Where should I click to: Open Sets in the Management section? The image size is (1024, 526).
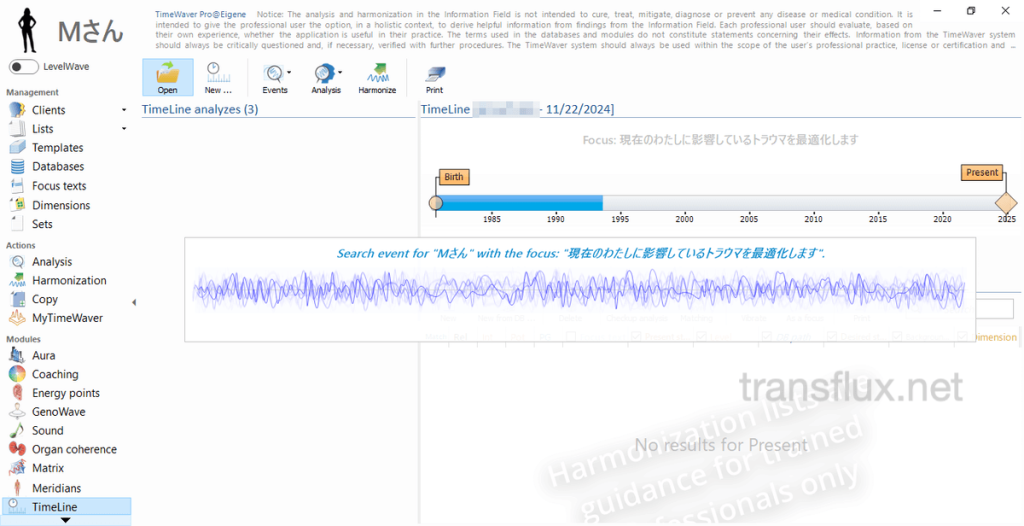coord(42,224)
